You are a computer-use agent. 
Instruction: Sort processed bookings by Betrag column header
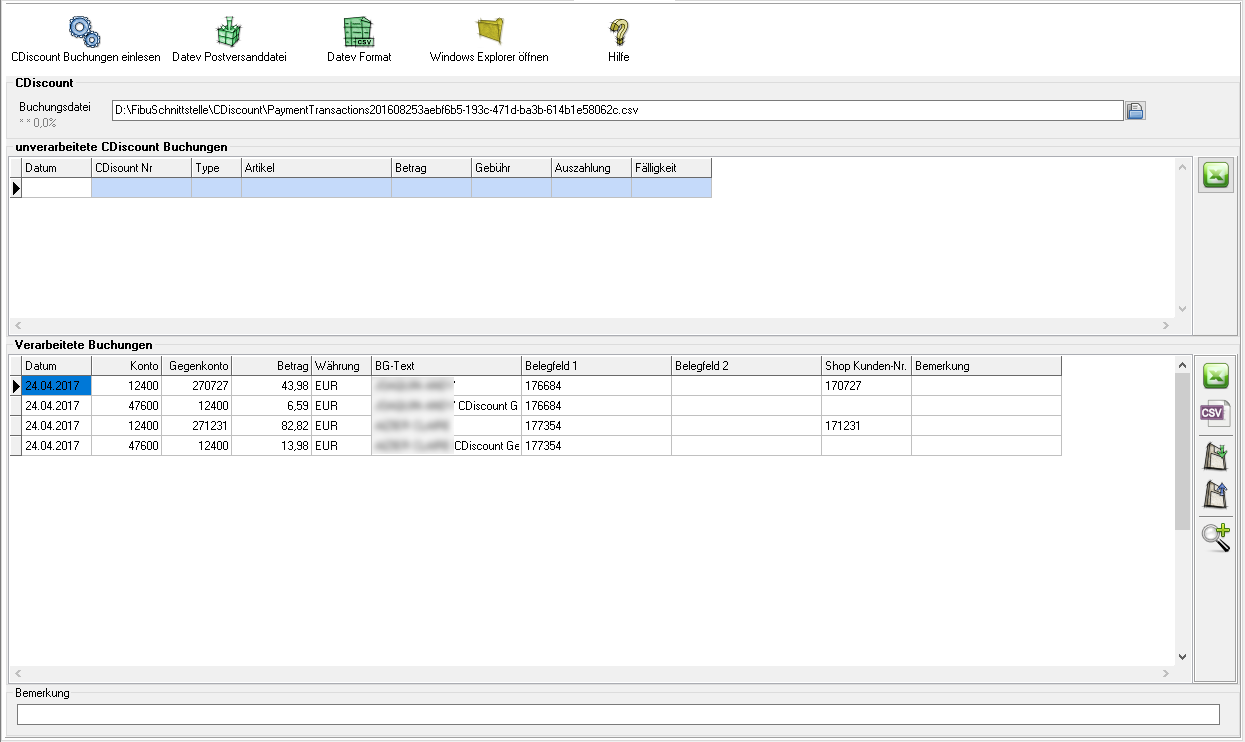coord(271,366)
